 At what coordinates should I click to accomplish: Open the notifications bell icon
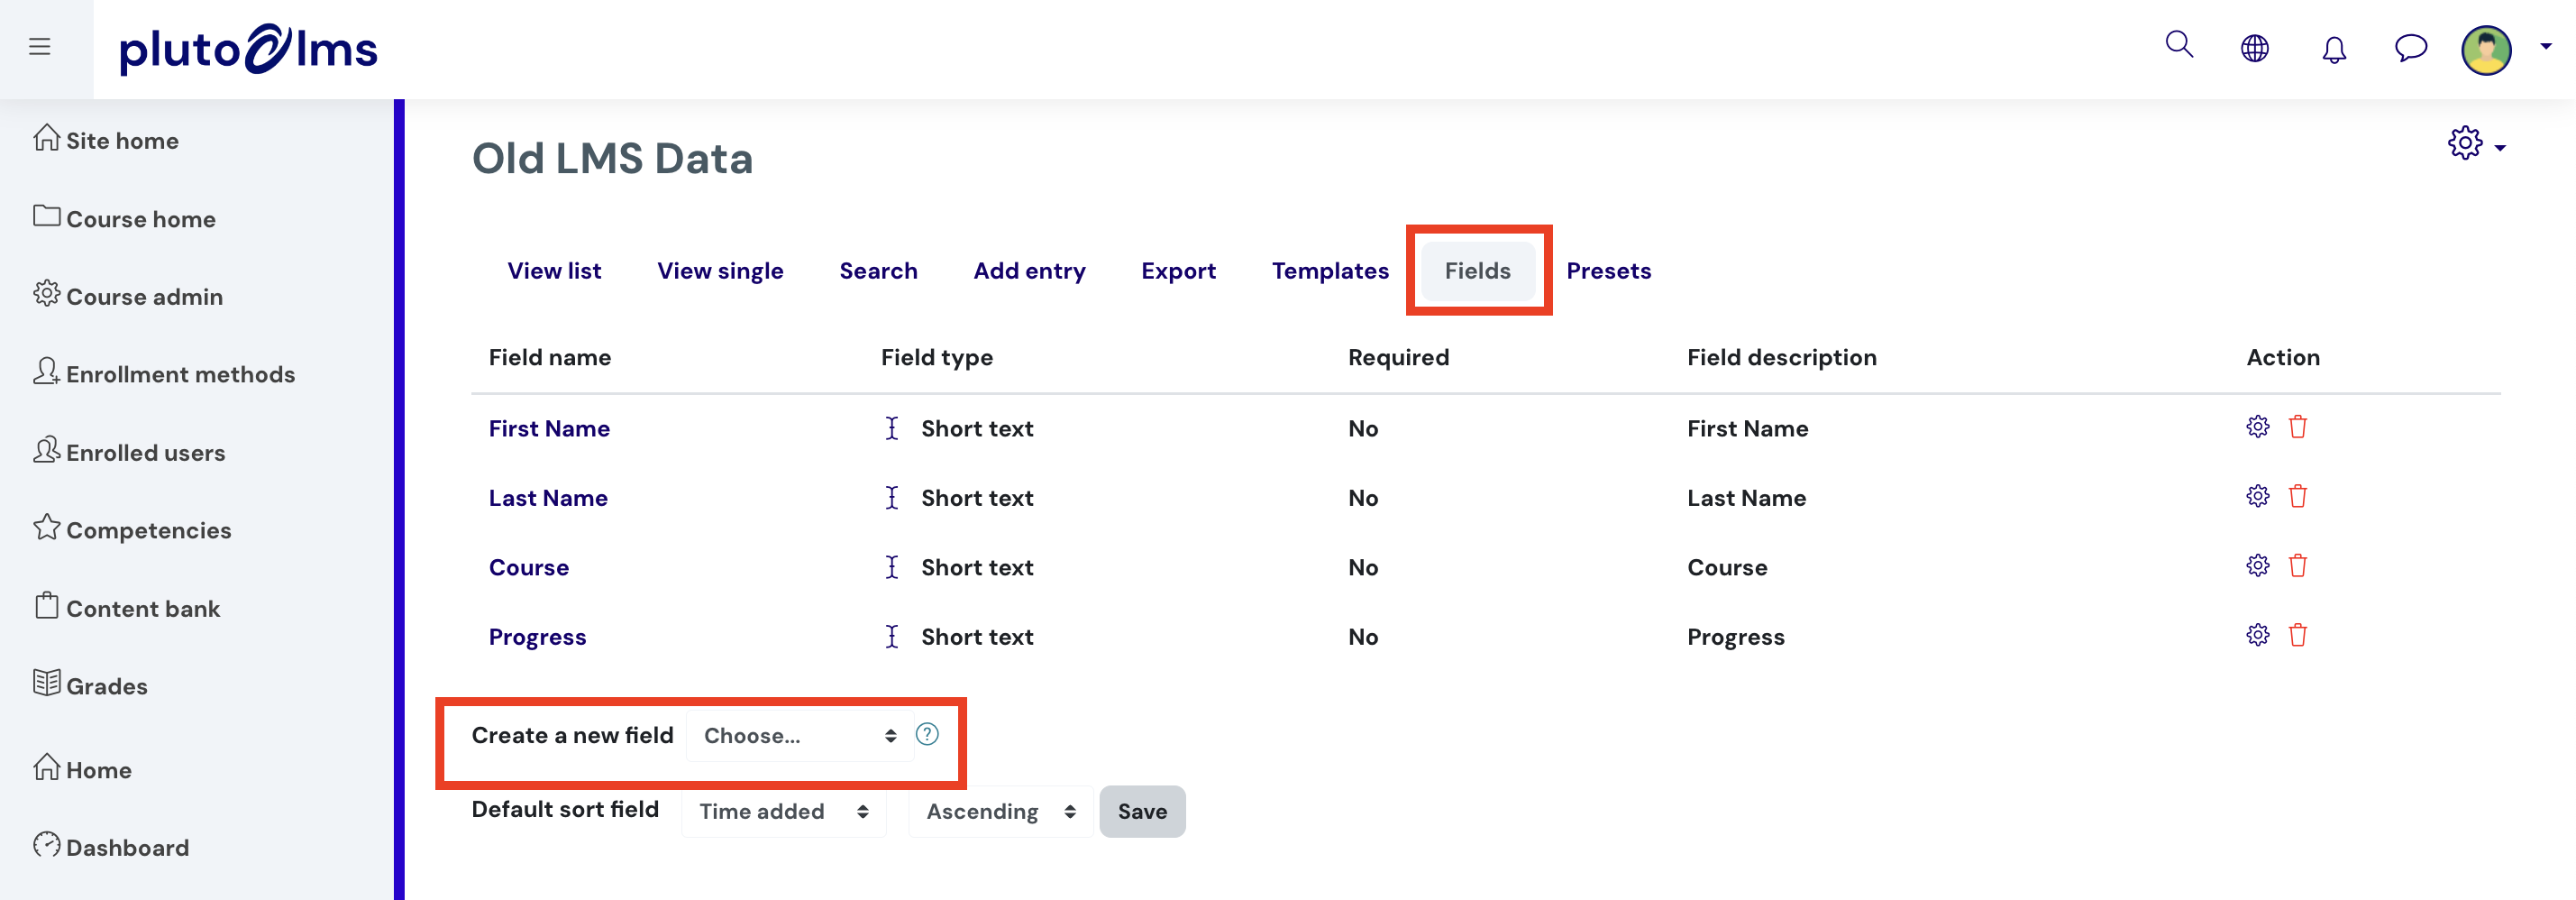tap(2333, 49)
